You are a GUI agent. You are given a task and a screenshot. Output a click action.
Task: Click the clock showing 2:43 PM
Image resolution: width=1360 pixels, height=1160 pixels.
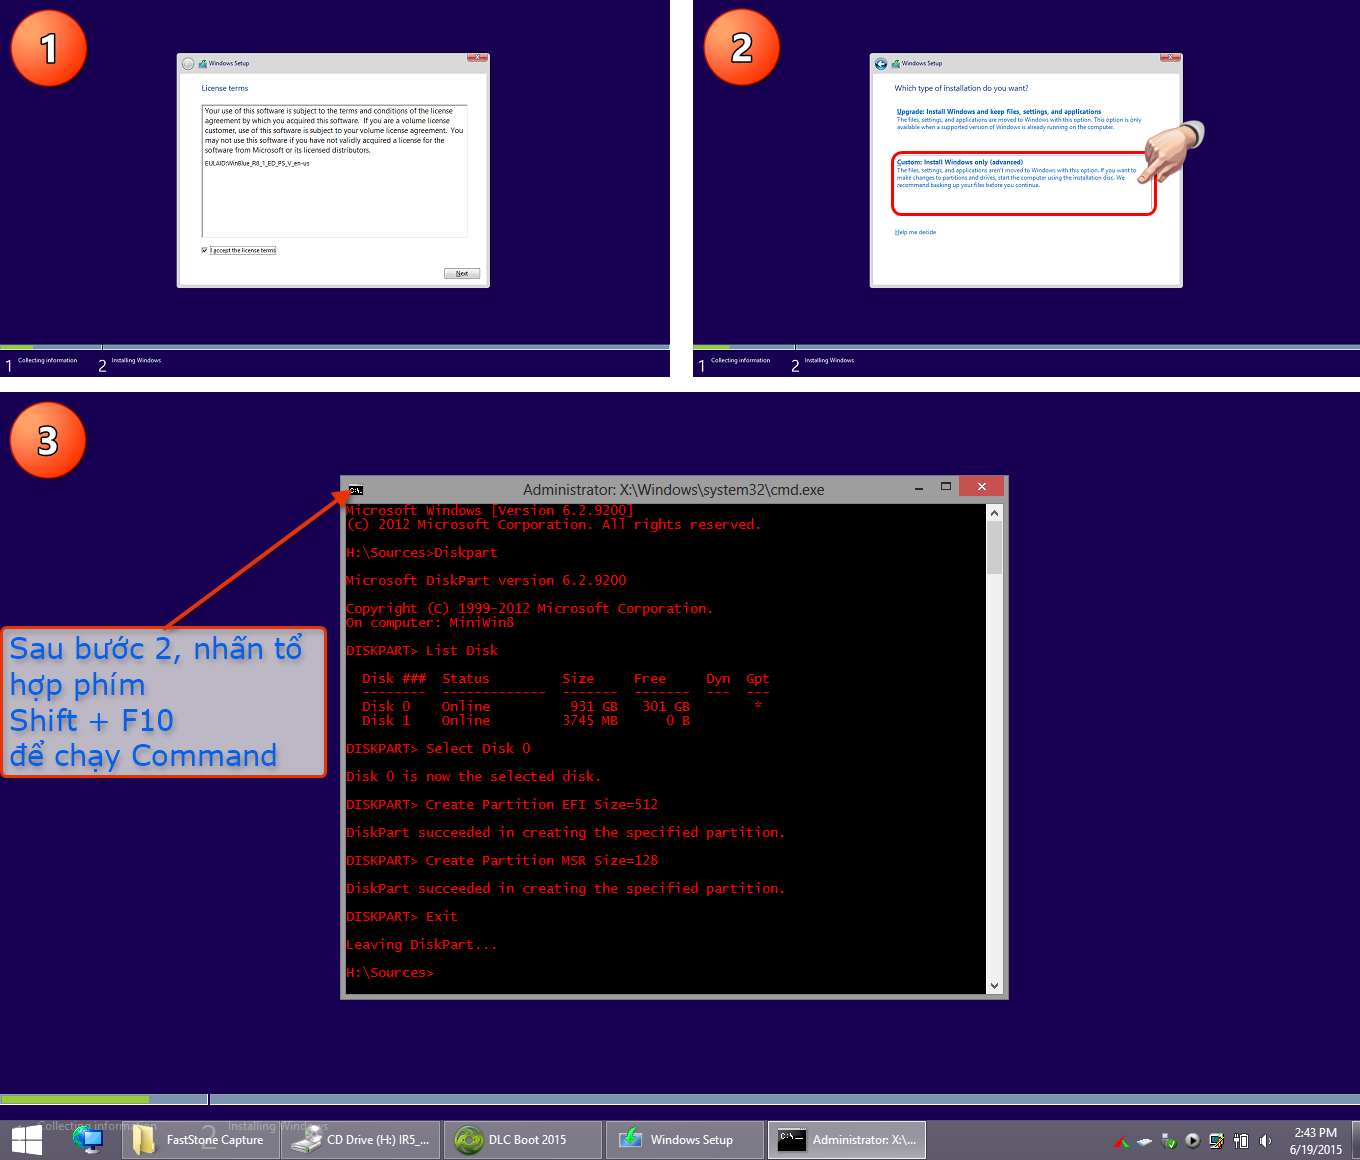coord(1315,1141)
